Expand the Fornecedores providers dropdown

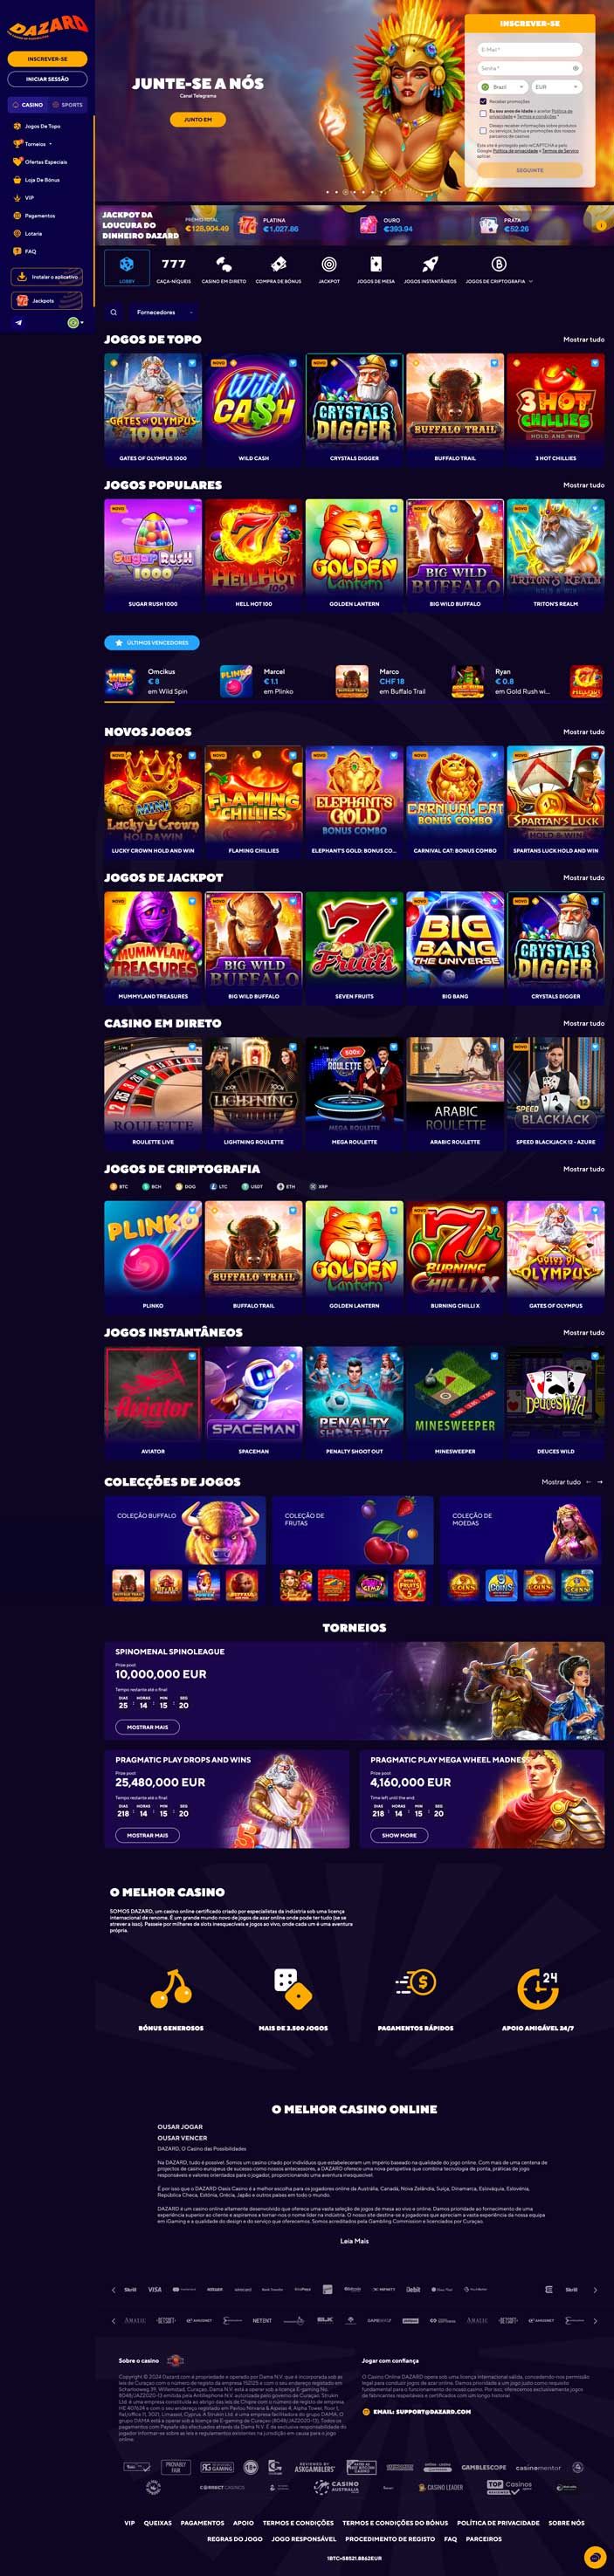160,312
